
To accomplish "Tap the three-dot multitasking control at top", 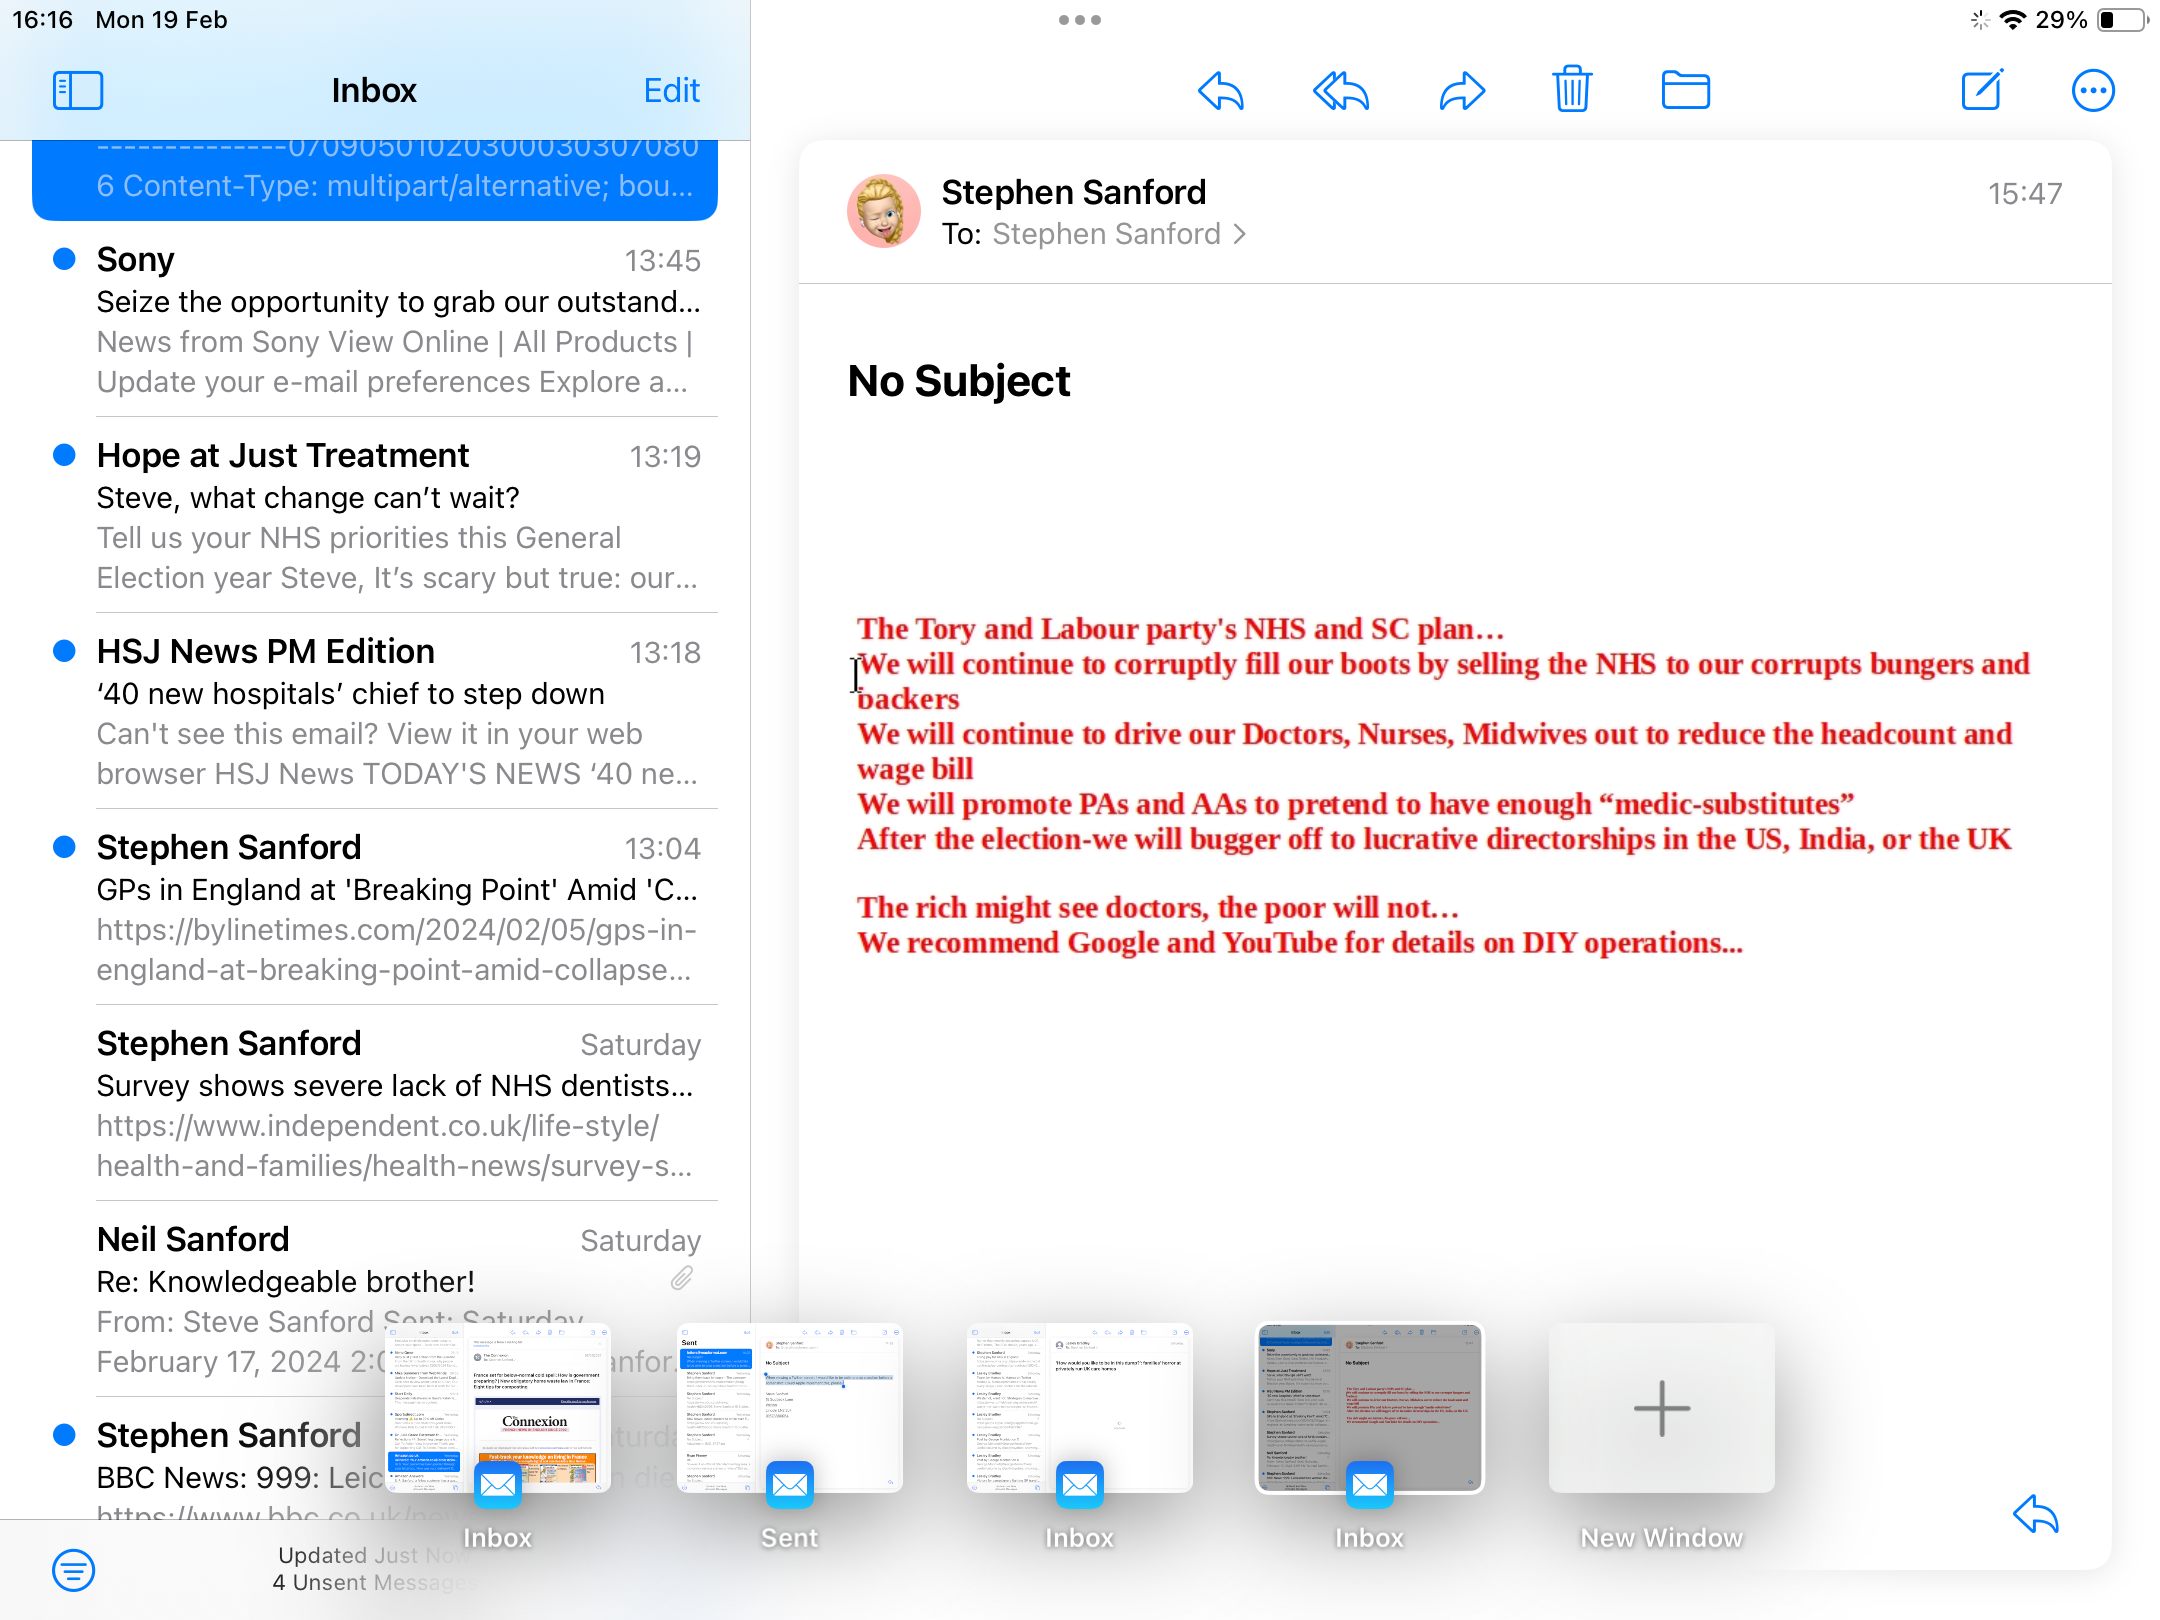I will pyautogui.click(x=1080, y=20).
